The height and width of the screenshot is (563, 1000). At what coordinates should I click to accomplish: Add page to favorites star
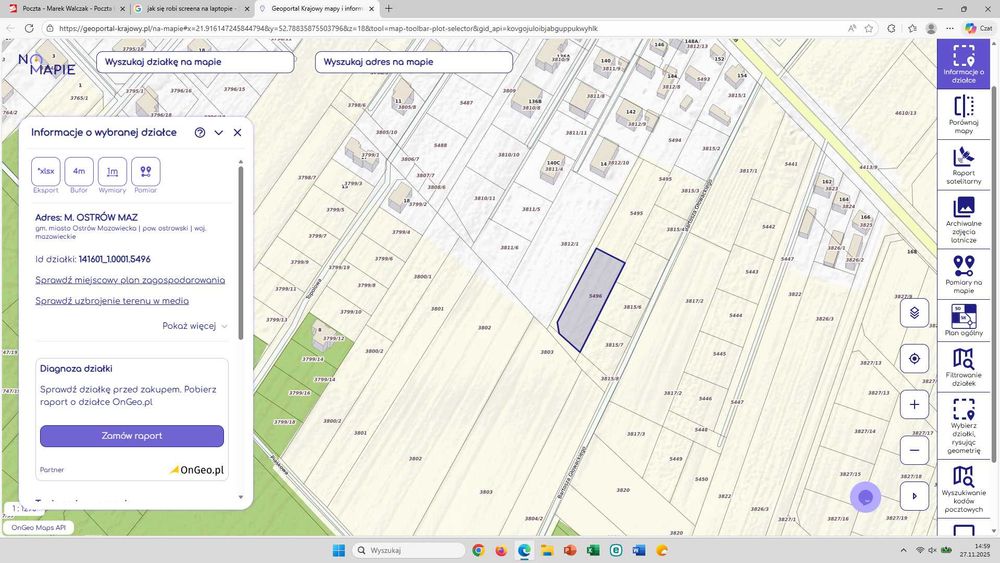pyautogui.click(x=869, y=28)
